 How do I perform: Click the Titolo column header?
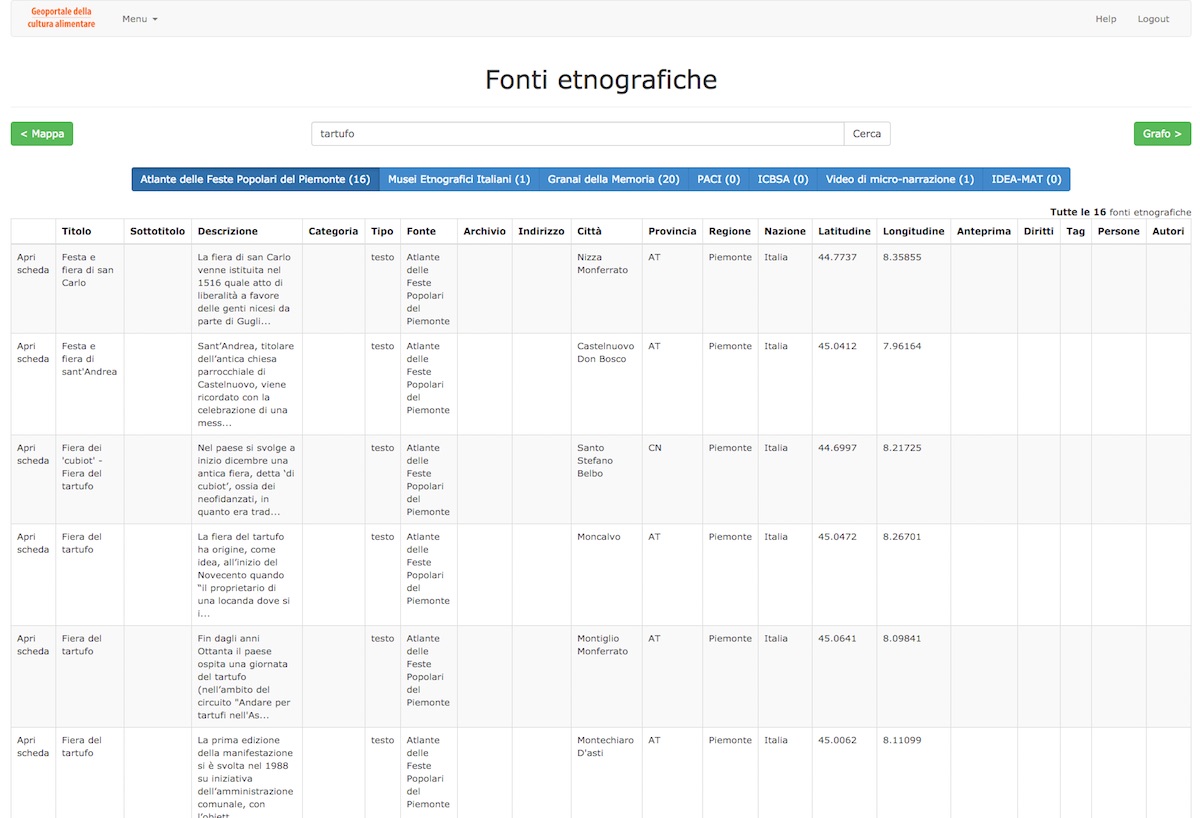76,231
